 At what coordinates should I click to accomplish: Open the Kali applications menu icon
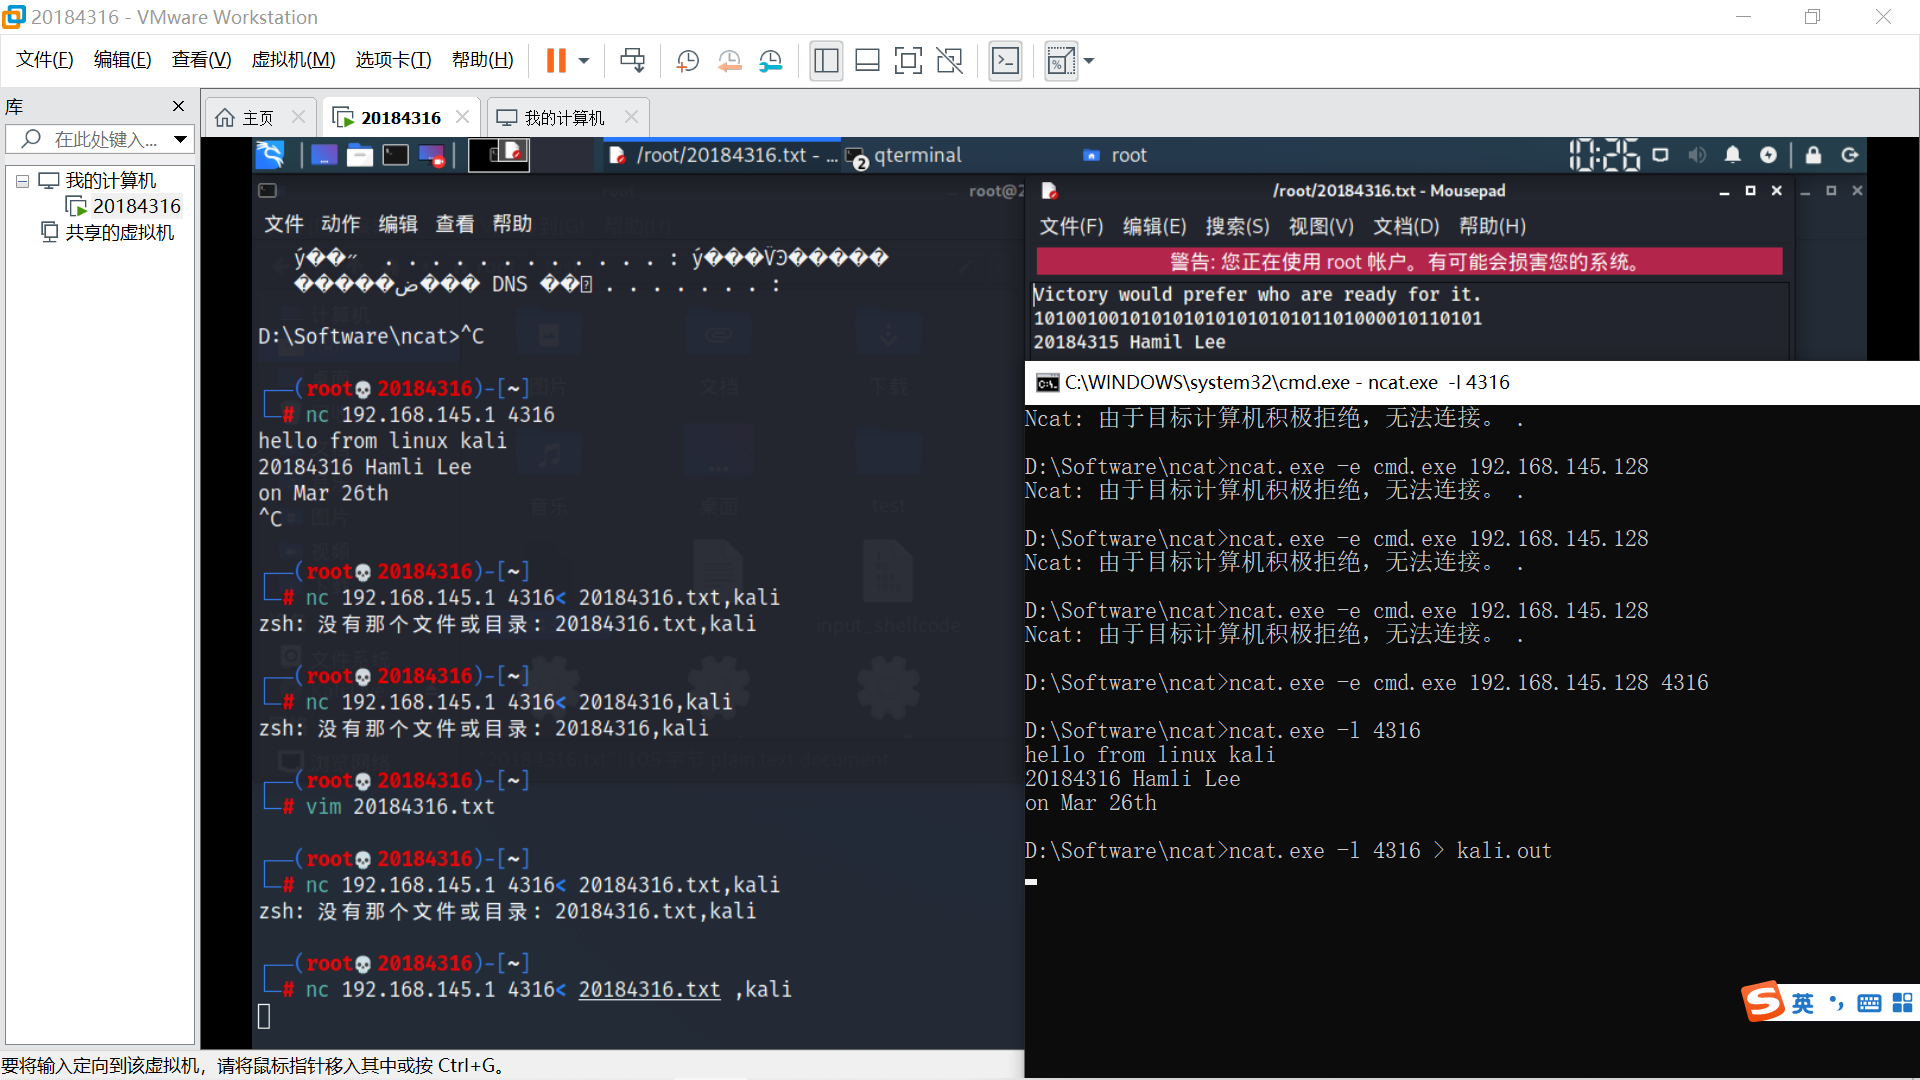click(270, 155)
